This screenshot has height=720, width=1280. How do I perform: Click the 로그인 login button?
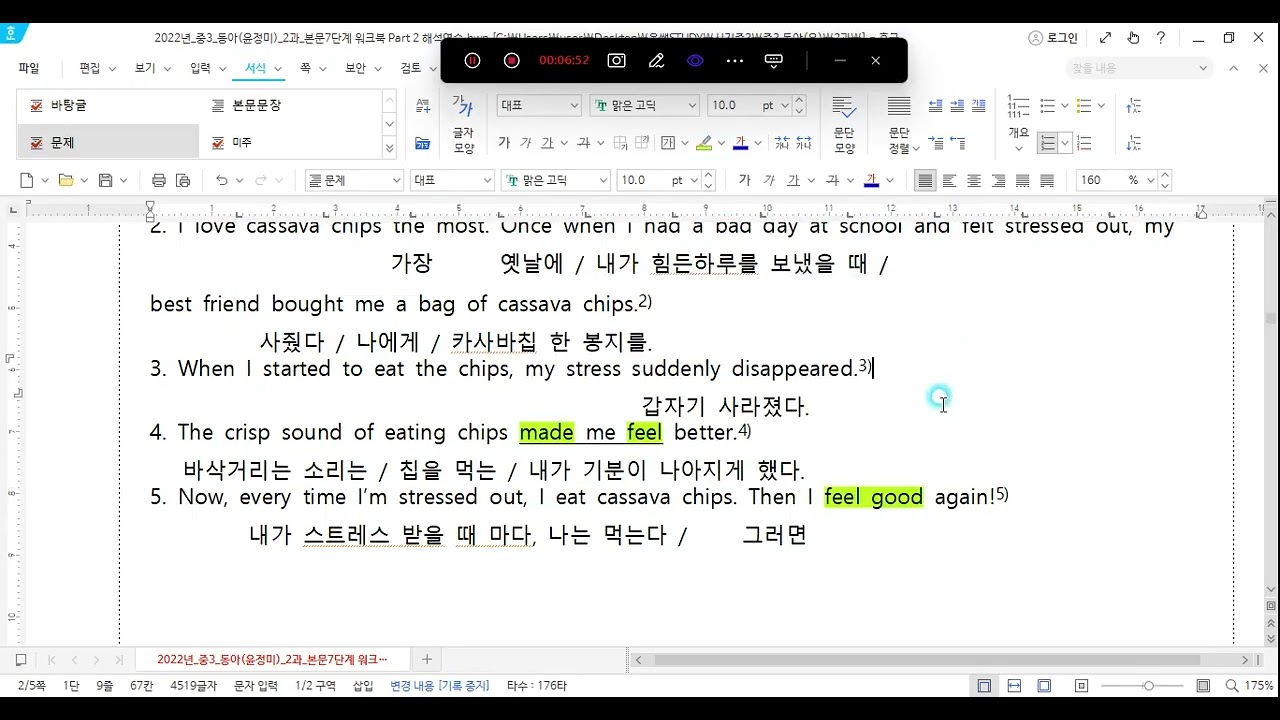tap(1053, 38)
